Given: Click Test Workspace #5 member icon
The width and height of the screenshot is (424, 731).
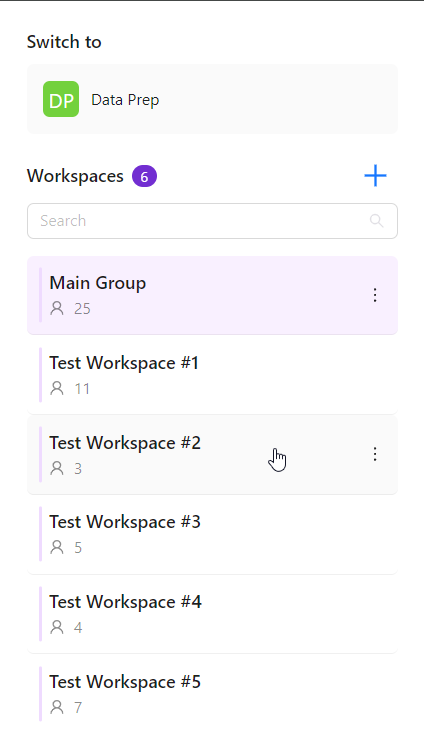Looking at the screenshot, I should tap(57, 707).
